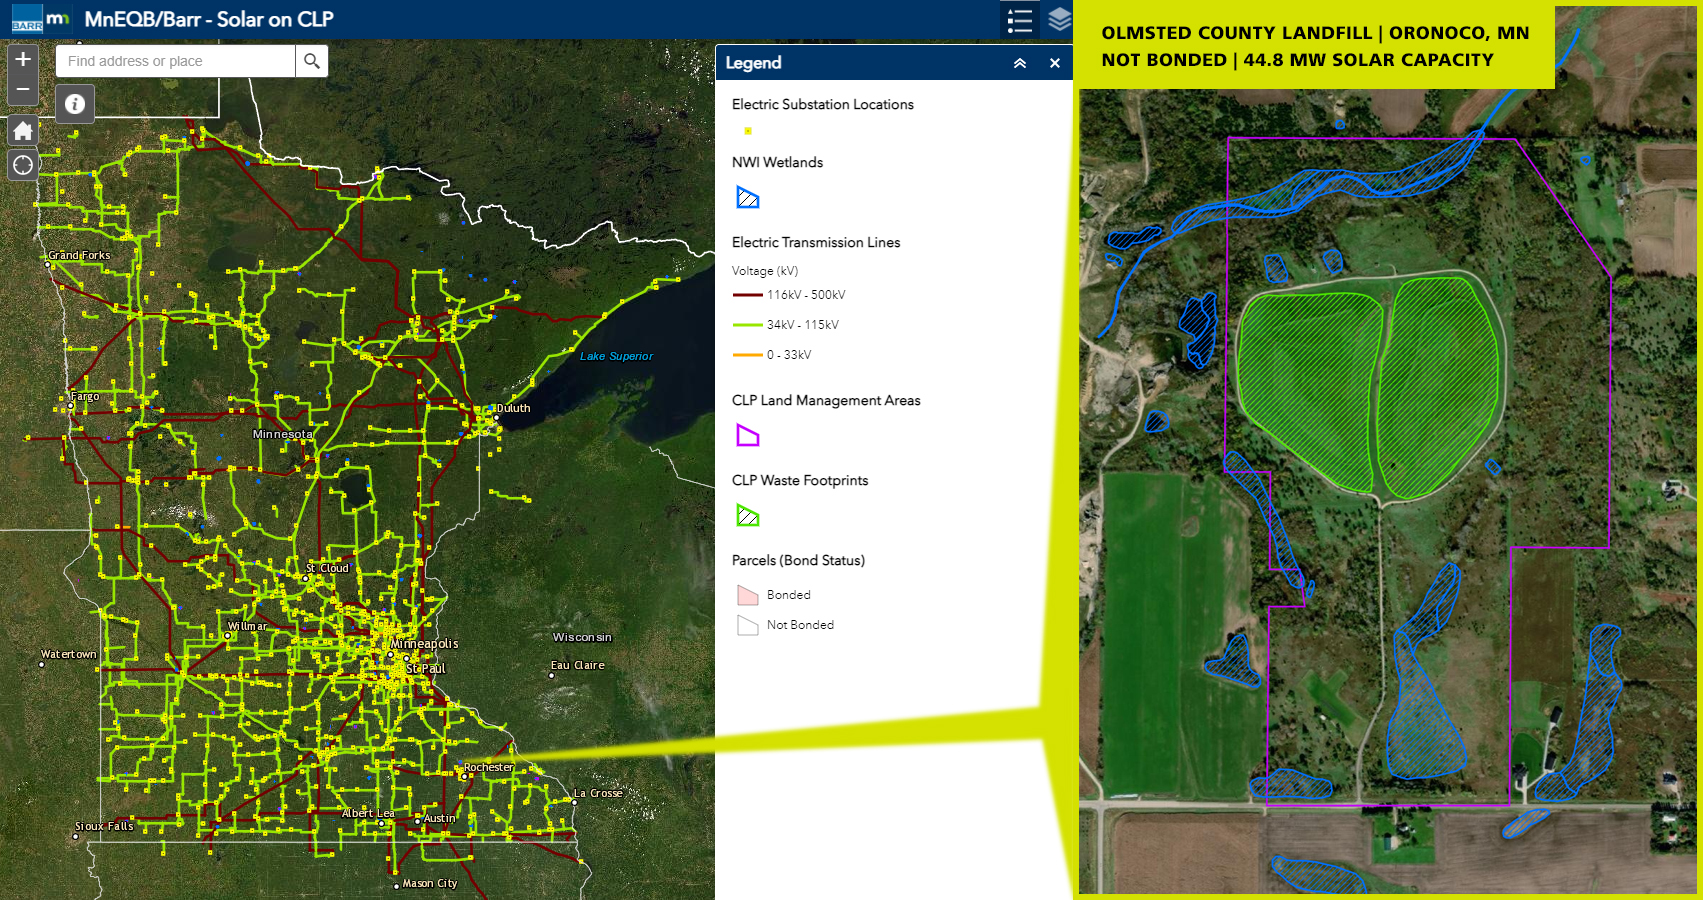
Task: Click the search magnifier icon
Action: [312, 61]
